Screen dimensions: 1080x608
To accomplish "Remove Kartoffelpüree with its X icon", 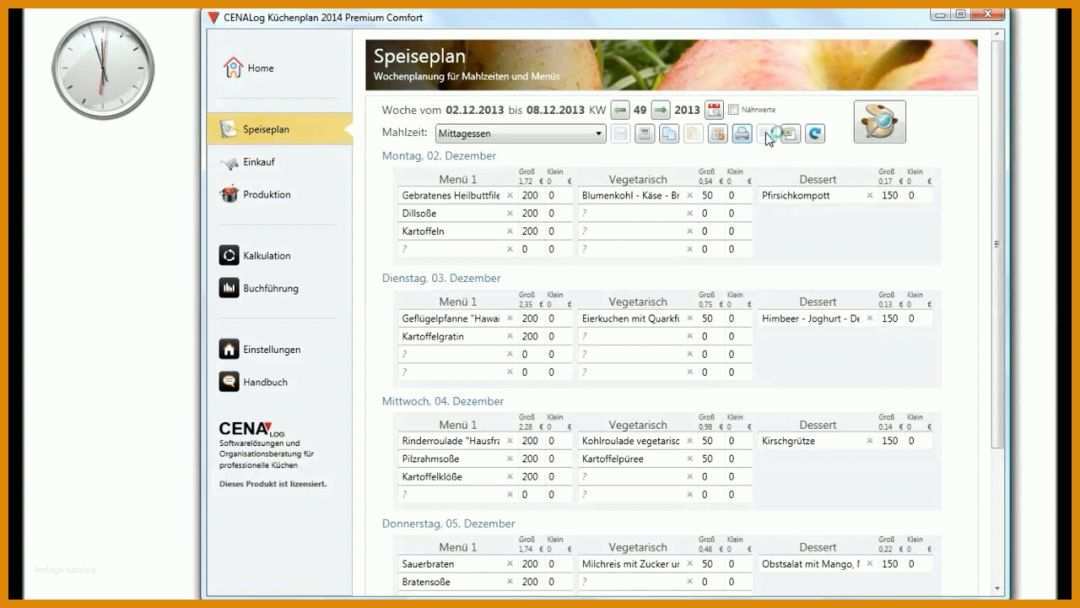I will click(x=689, y=459).
